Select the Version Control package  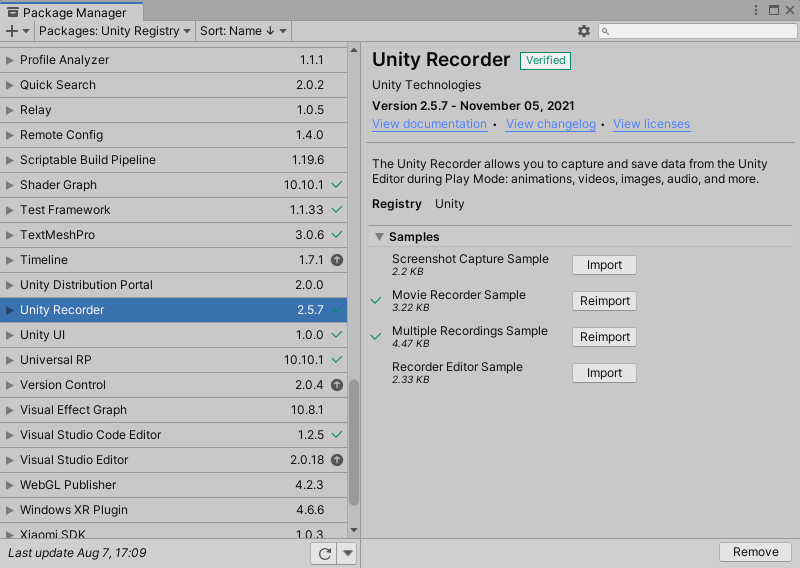(x=173, y=385)
